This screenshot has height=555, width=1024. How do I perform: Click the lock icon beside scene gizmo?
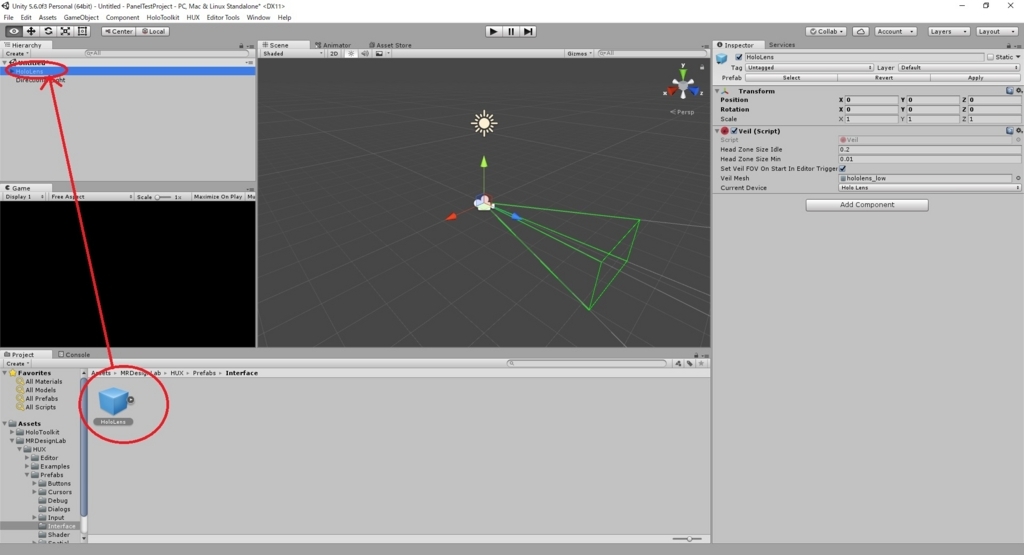click(x=702, y=67)
